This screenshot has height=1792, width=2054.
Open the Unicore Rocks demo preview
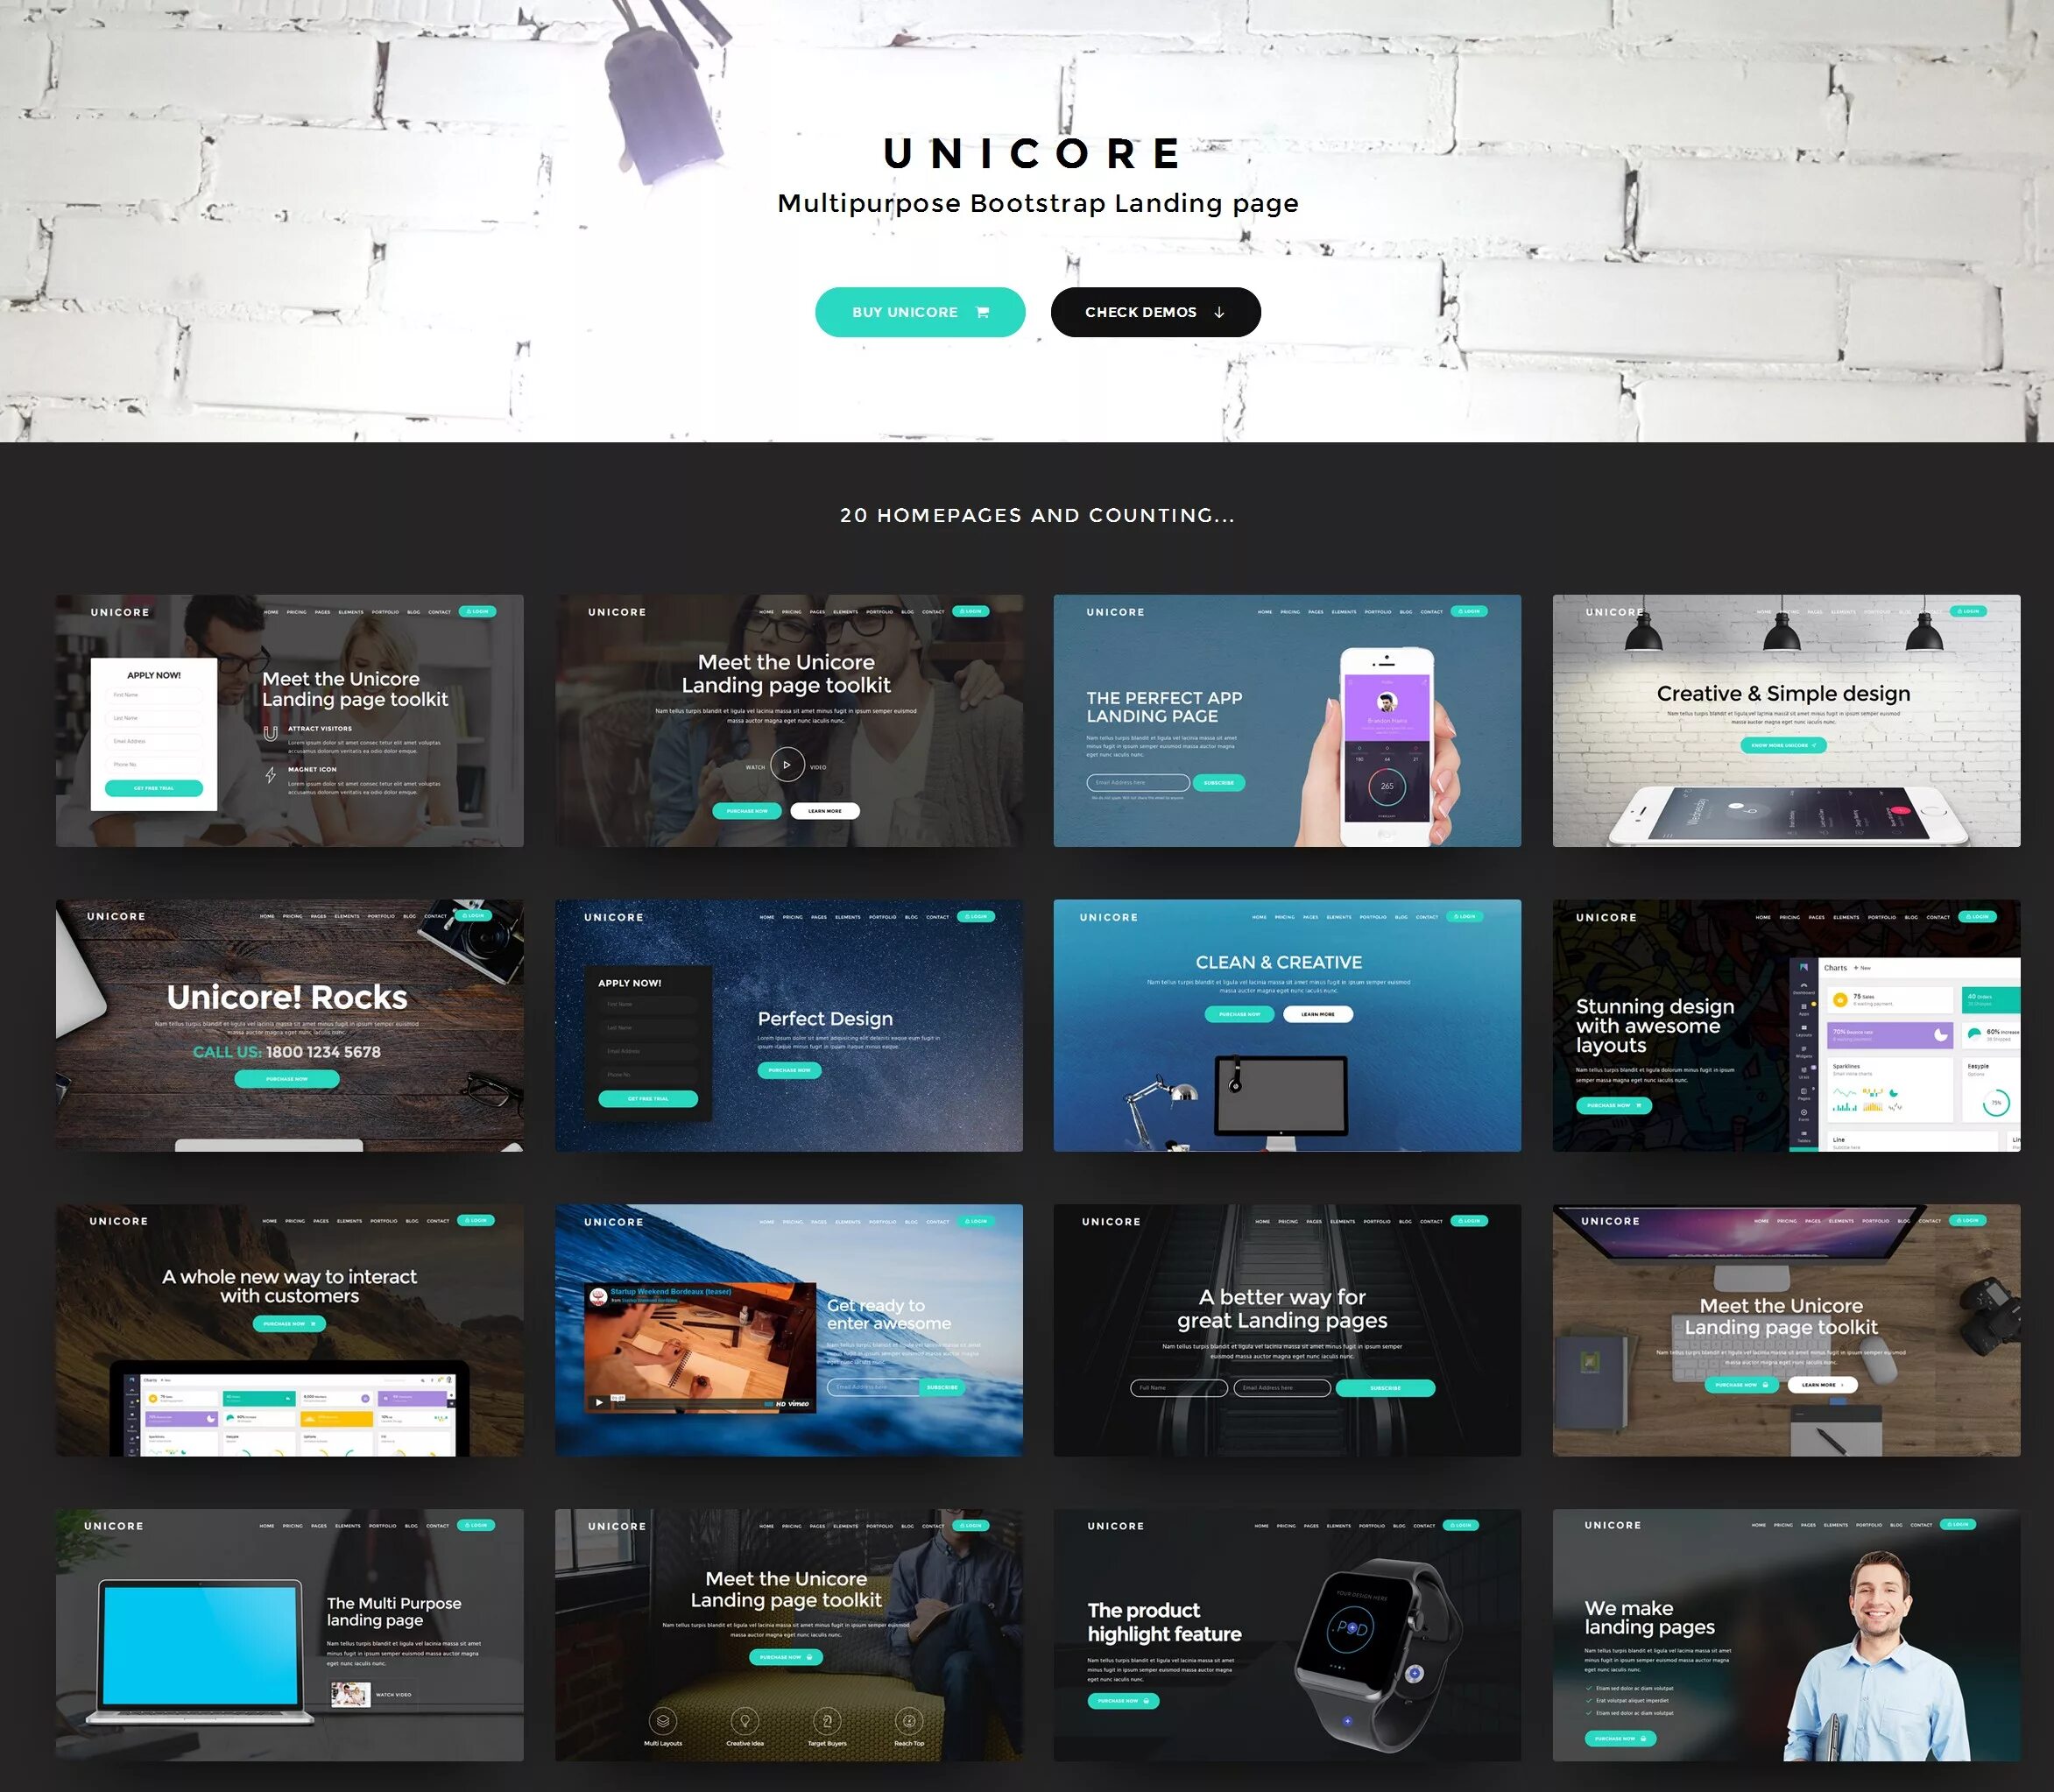[290, 1026]
